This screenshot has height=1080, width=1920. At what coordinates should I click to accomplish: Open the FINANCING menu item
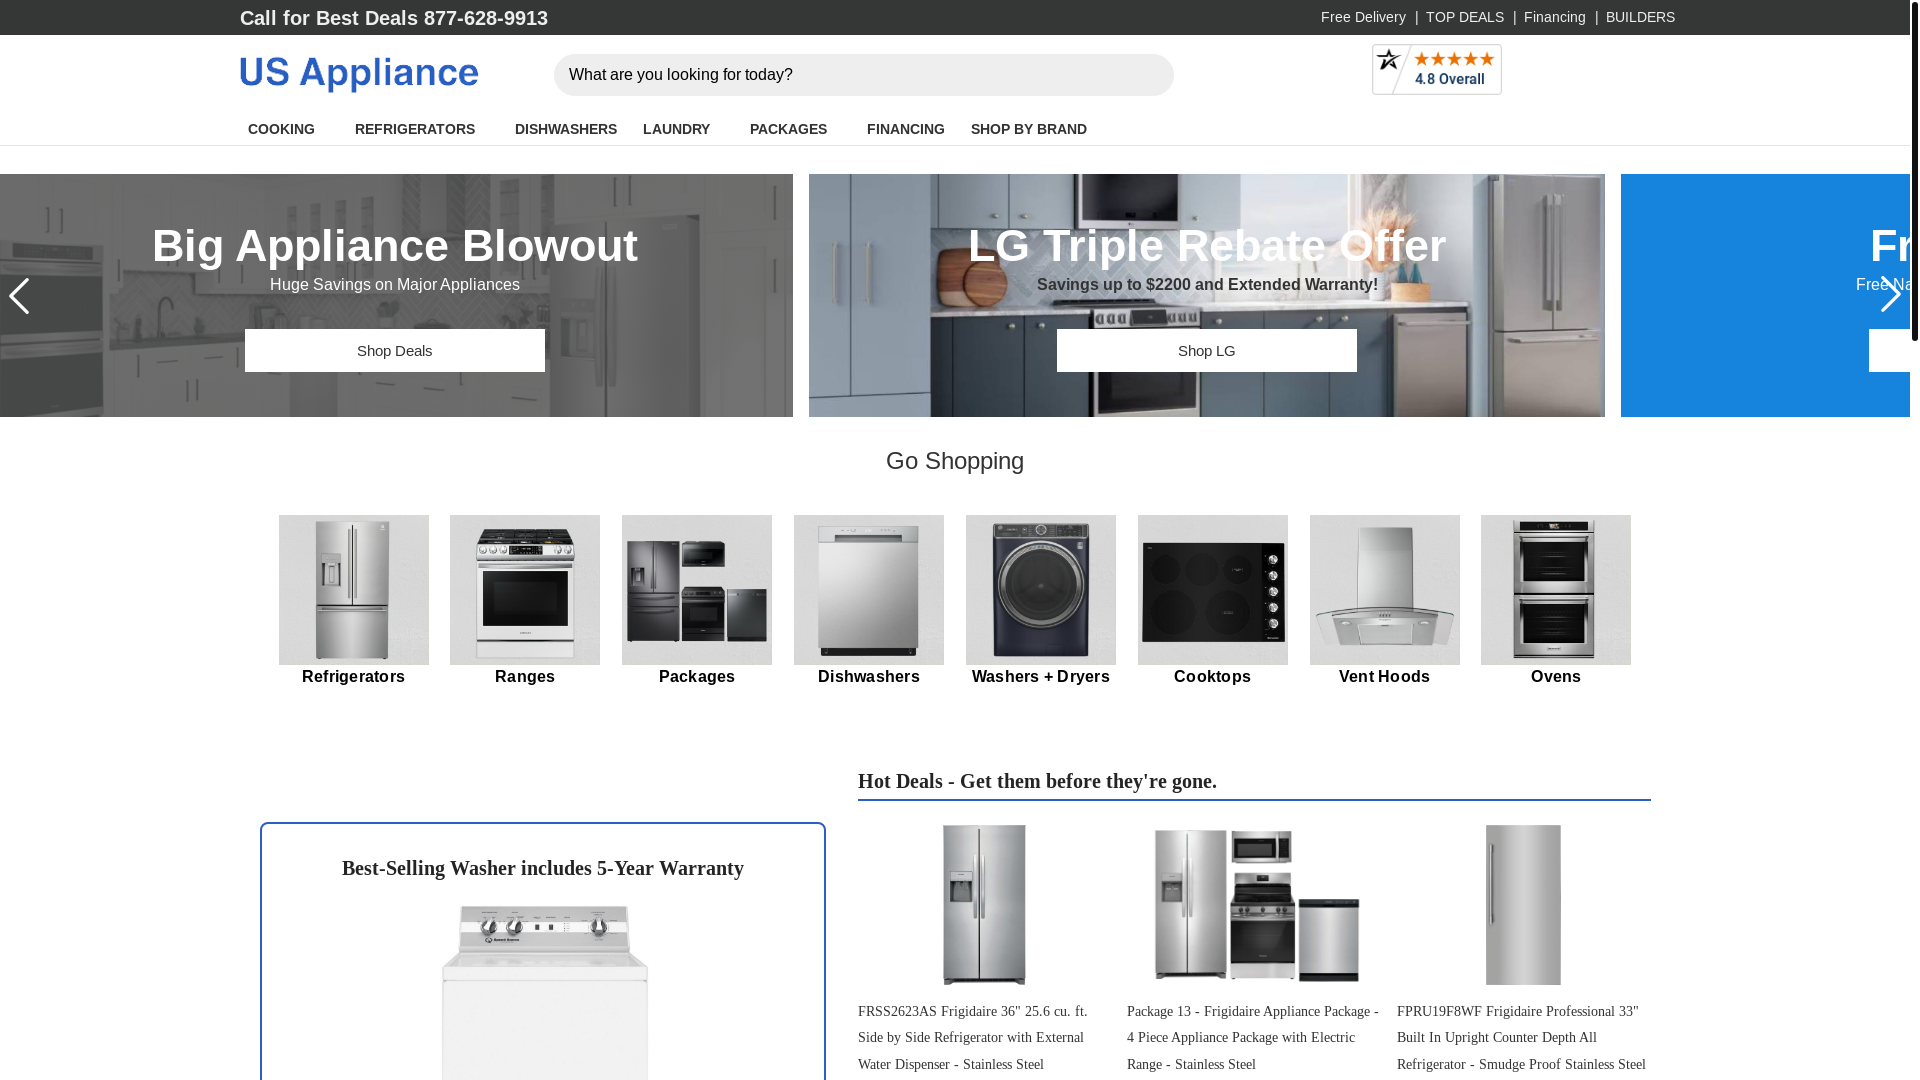coord(906,129)
